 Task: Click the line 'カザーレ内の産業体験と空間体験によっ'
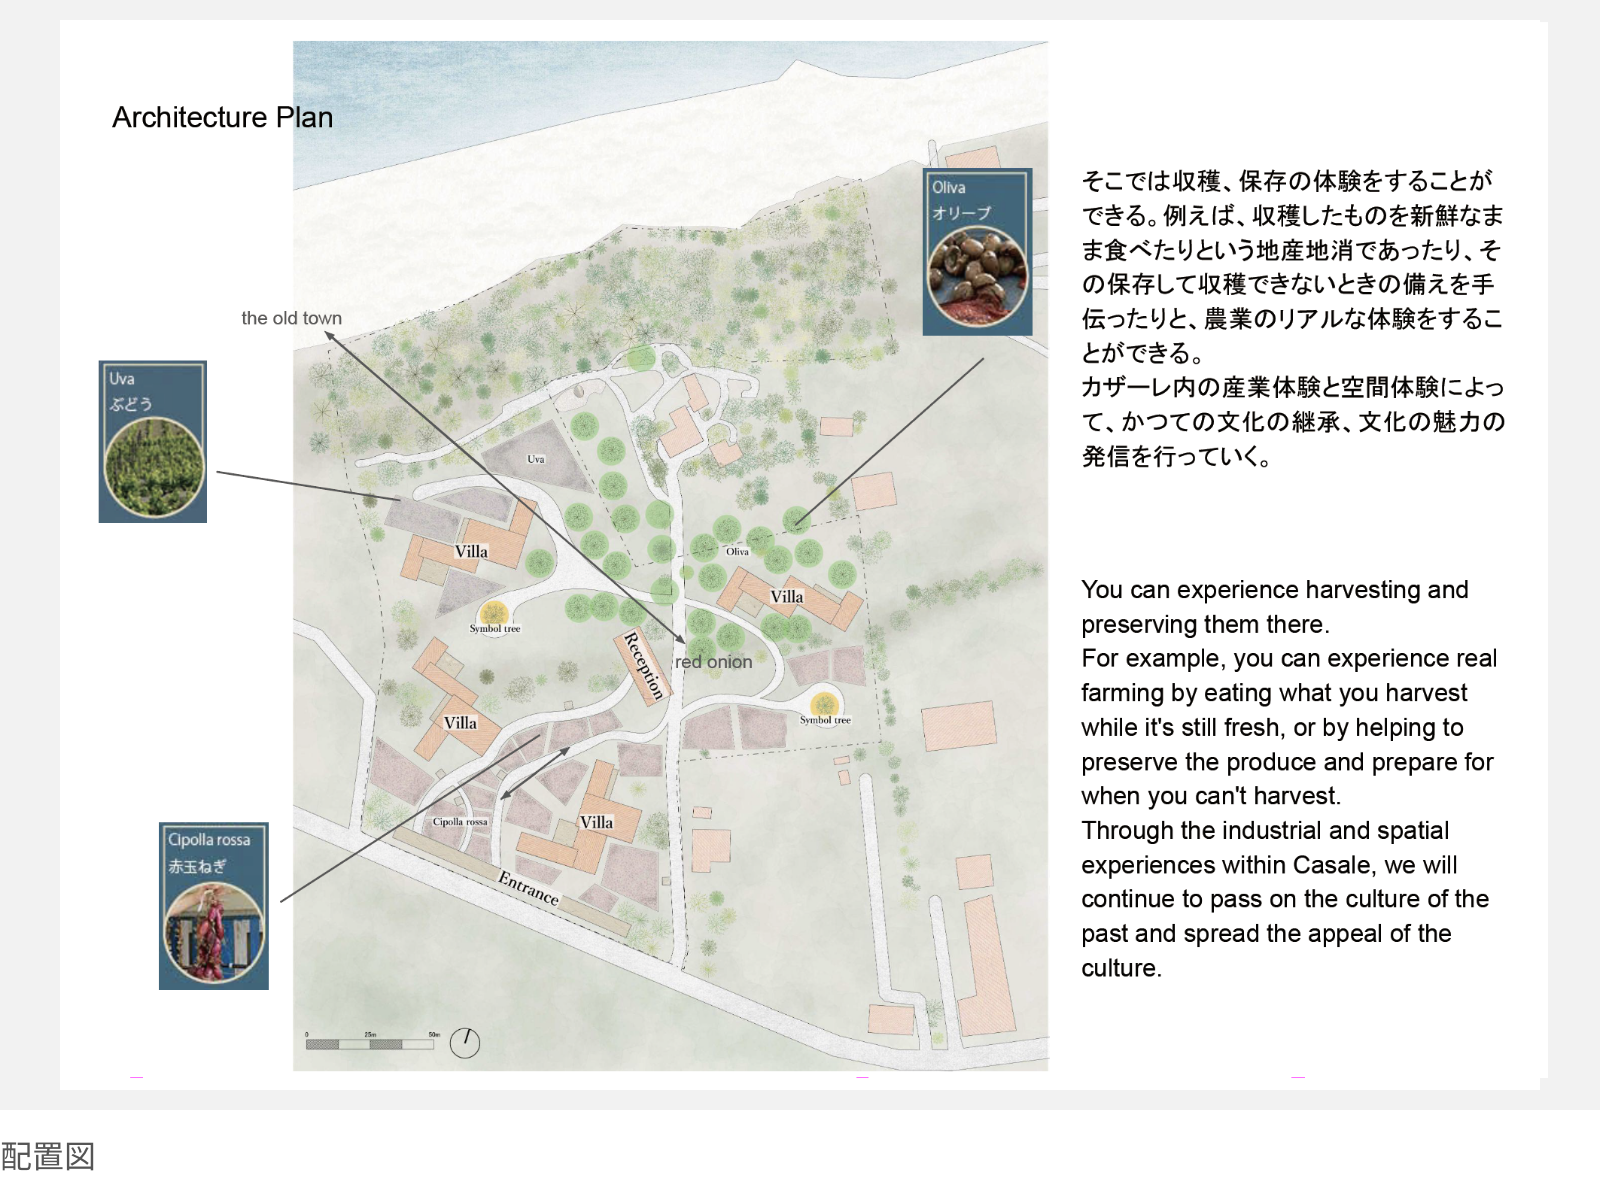(x=1293, y=387)
